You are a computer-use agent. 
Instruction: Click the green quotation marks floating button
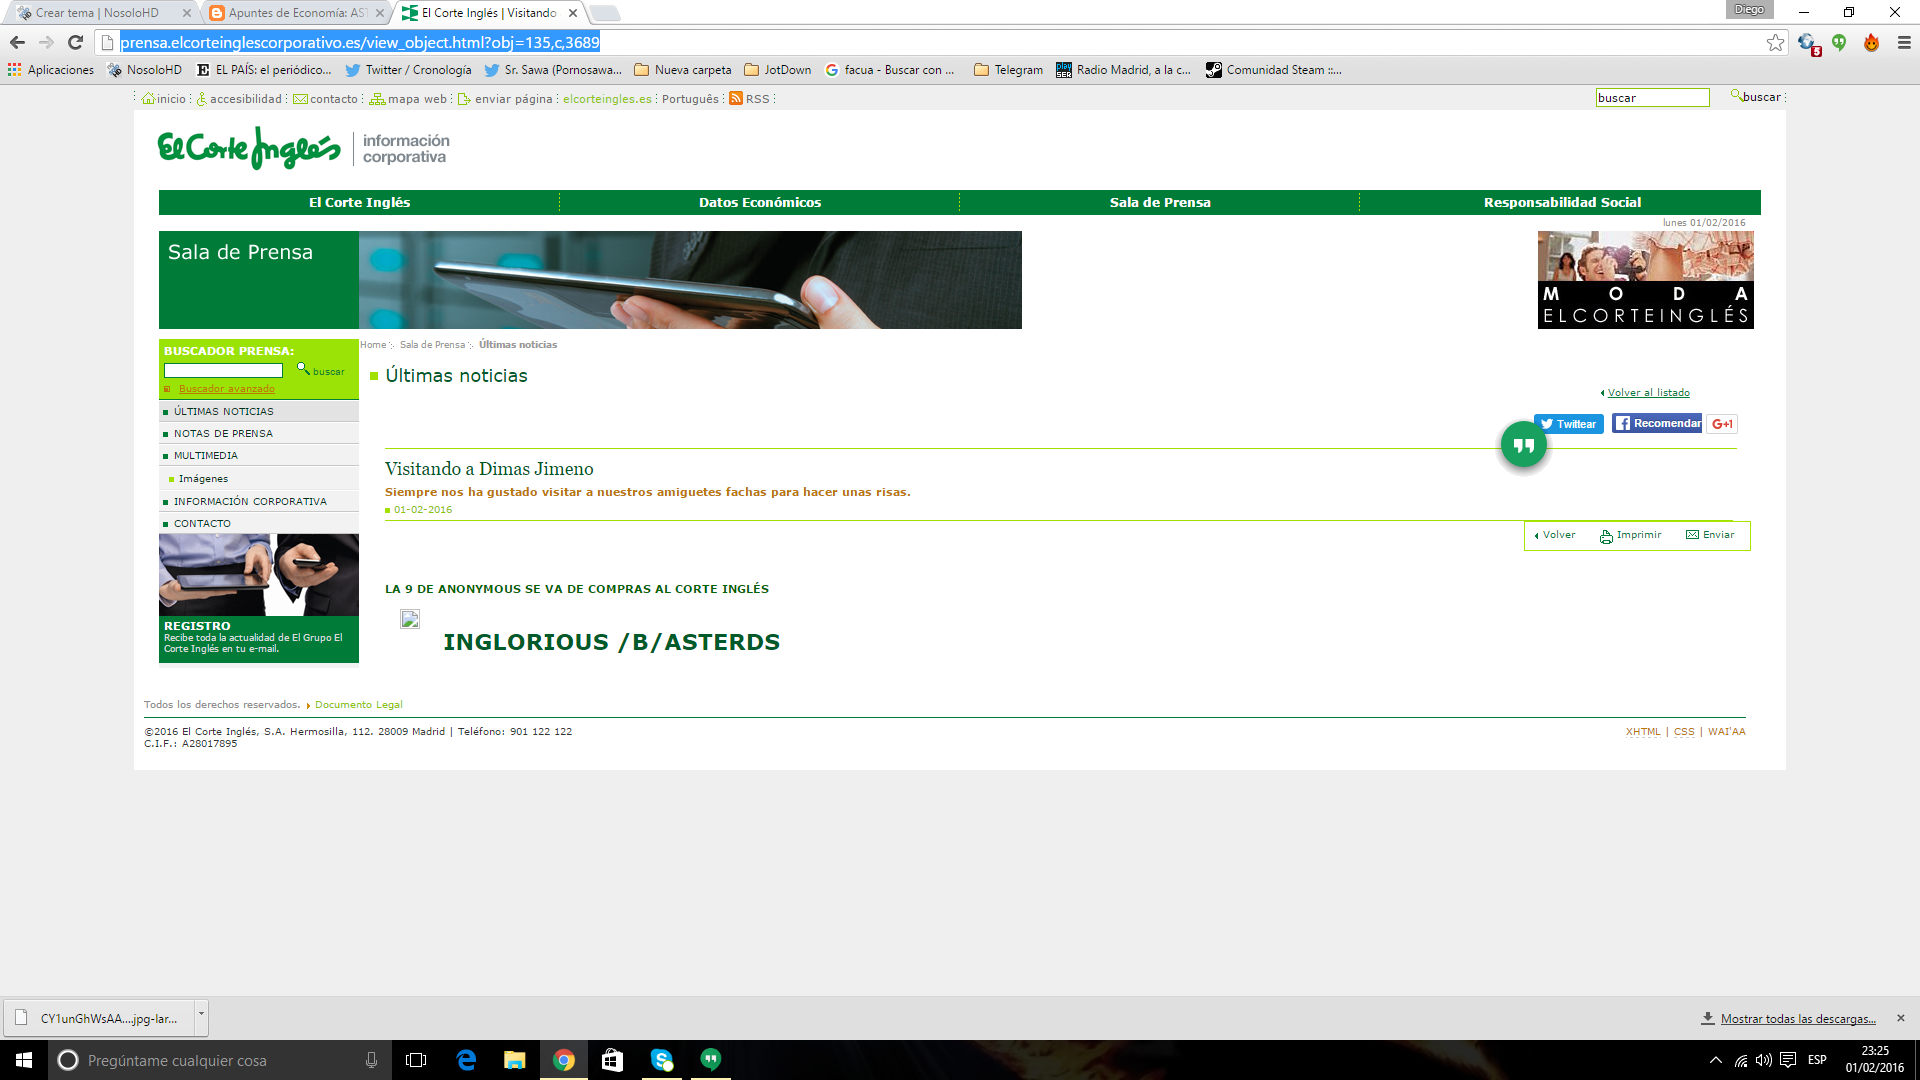pos(1523,445)
